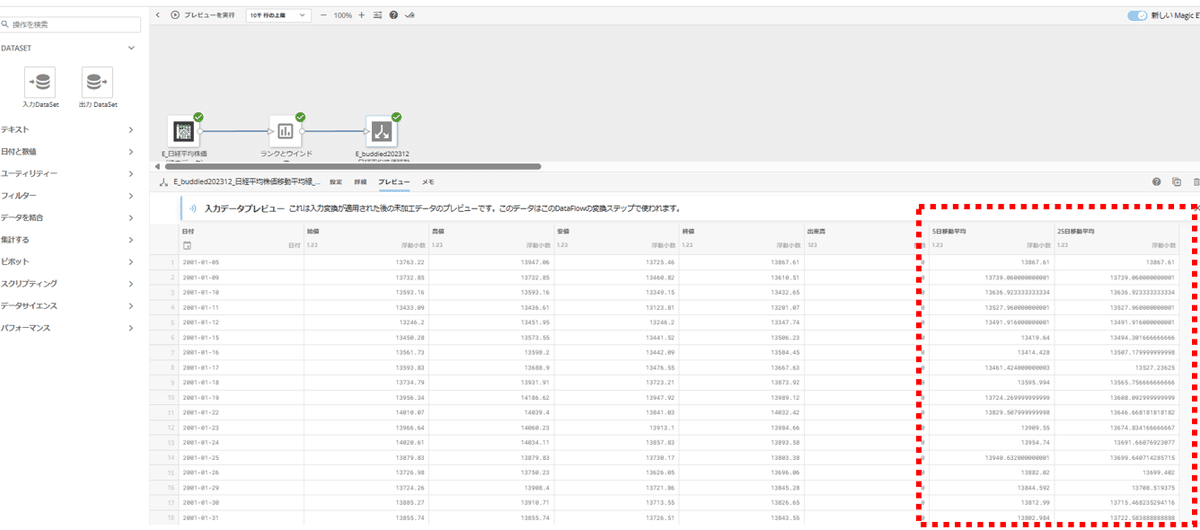Screen dimensions: 1200x530
Task: Duplicate the tile with the copy icon
Action: pos(1176,182)
